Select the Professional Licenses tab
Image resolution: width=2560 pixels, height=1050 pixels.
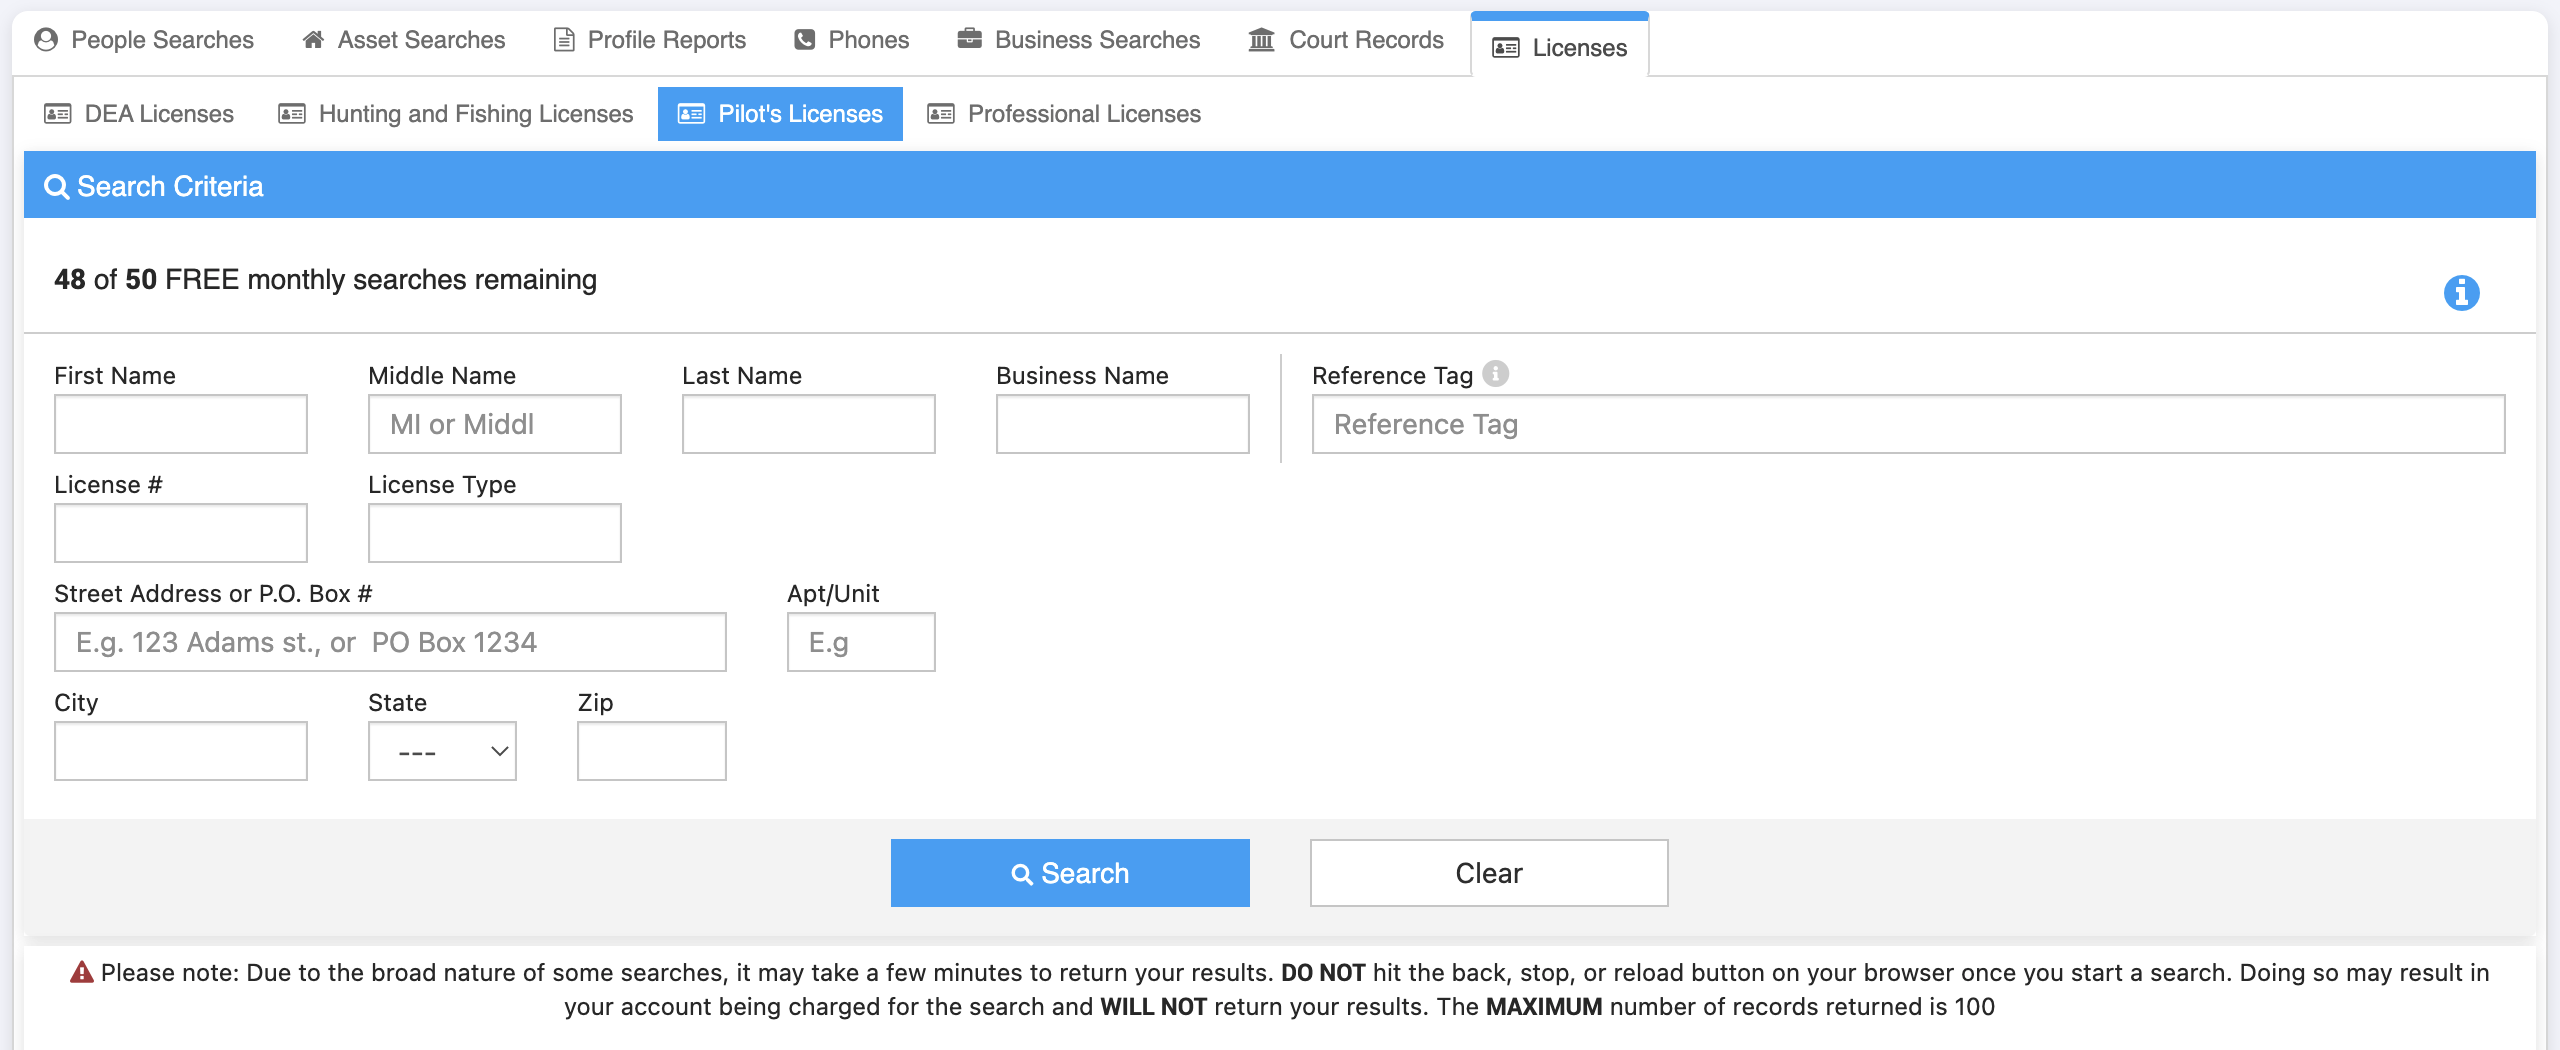1064,114
